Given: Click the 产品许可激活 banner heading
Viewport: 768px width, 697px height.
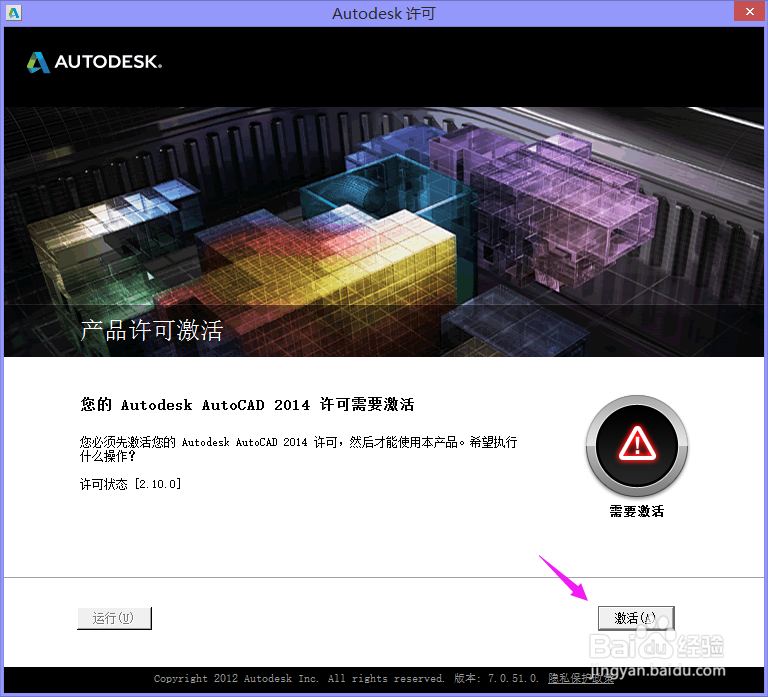Looking at the screenshot, I should [x=151, y=330].
